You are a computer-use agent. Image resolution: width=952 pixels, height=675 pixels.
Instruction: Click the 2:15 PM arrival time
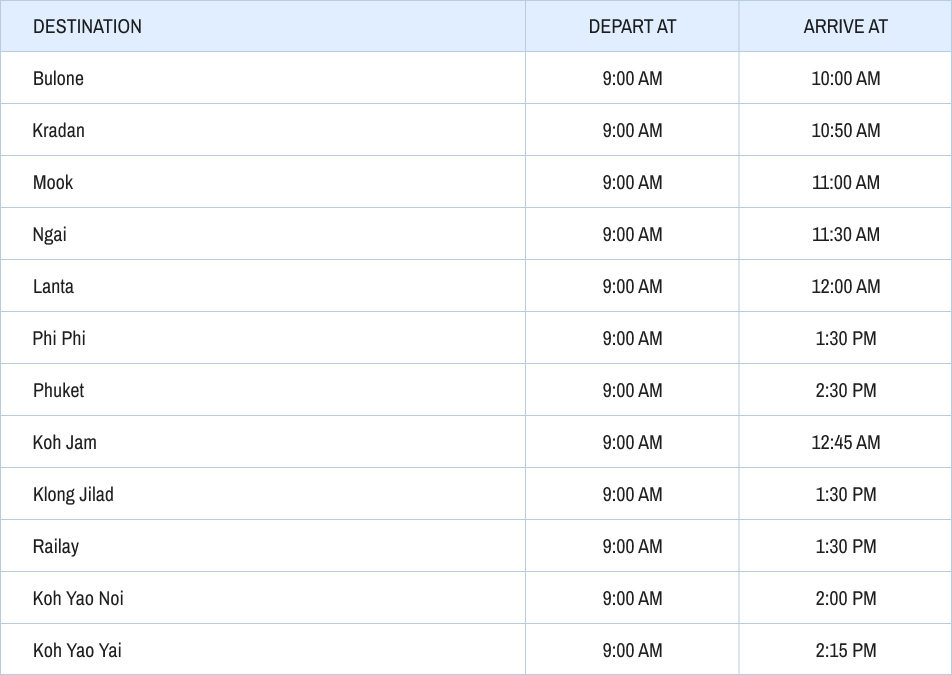[x=846, y=650]
